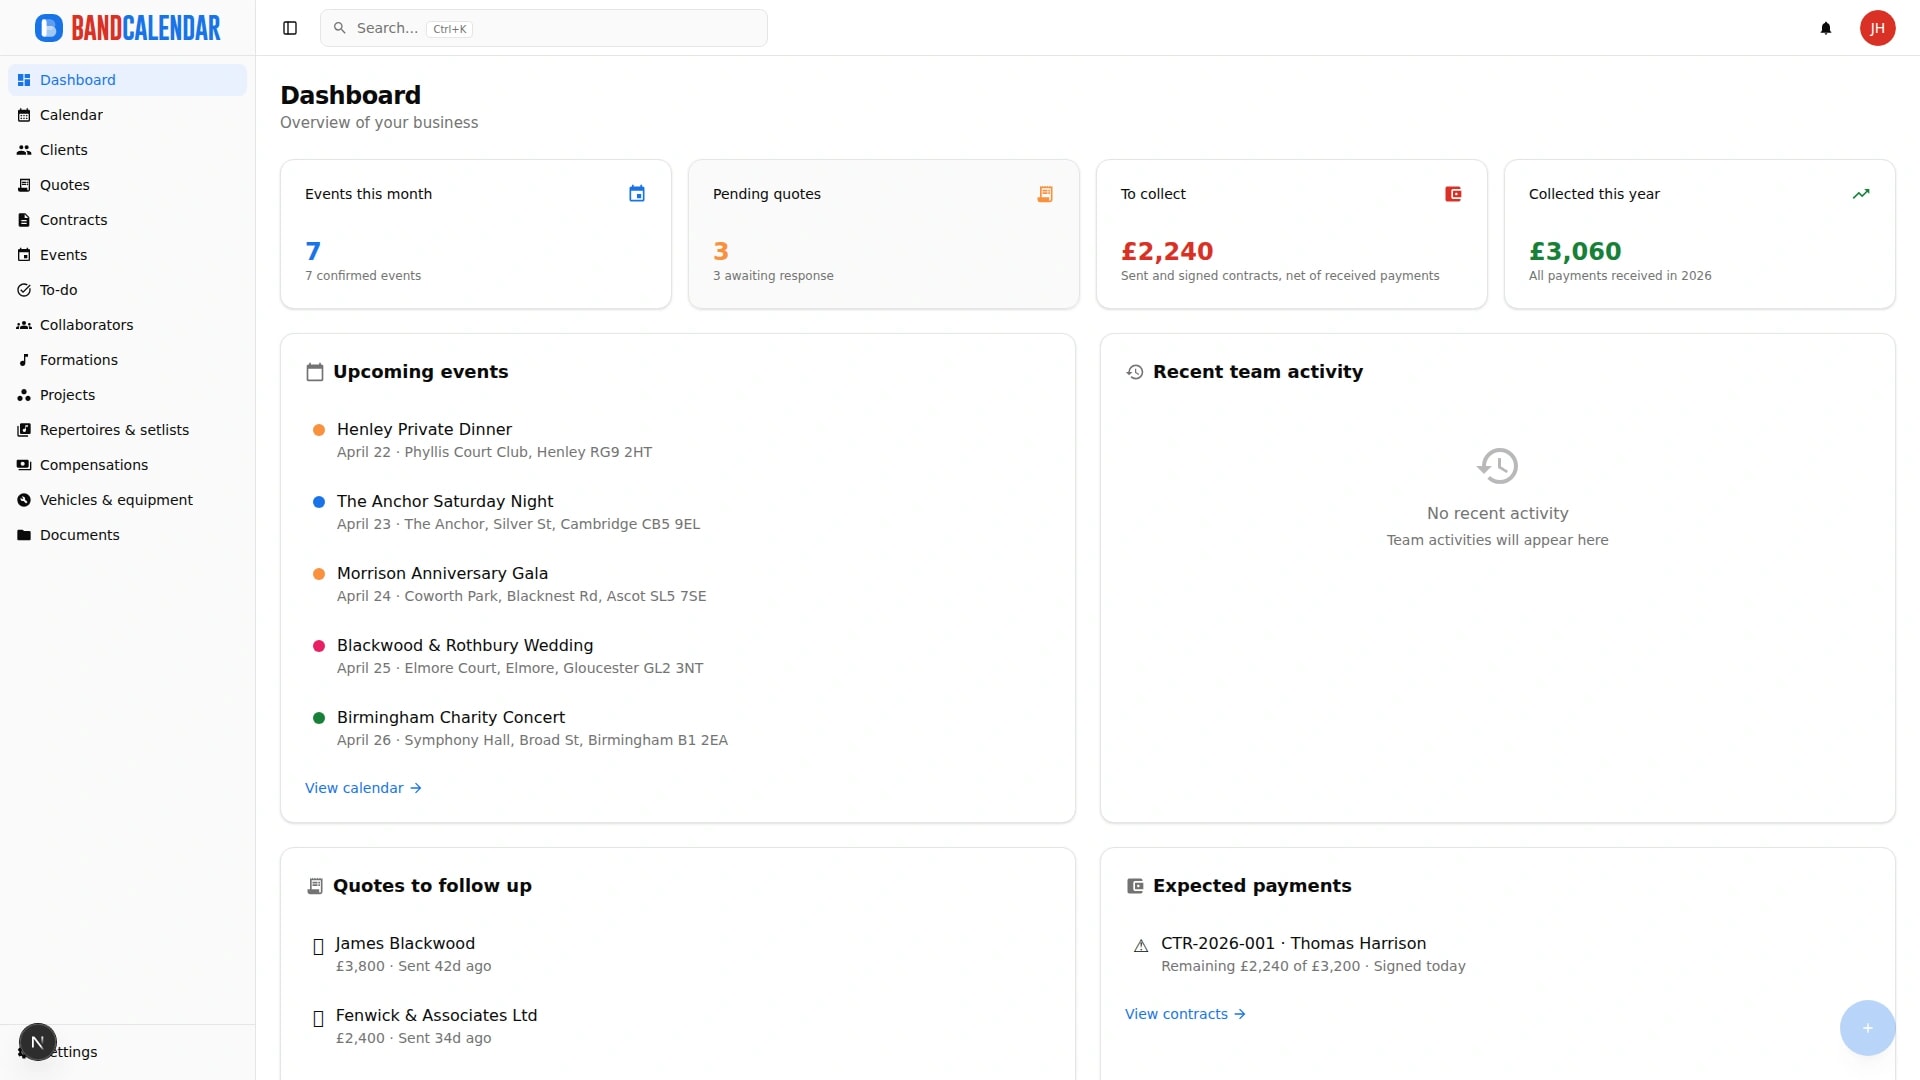Click the BandCalendar logo
This screenshot has height=1080, width=1920.
(x=128, y=28)
